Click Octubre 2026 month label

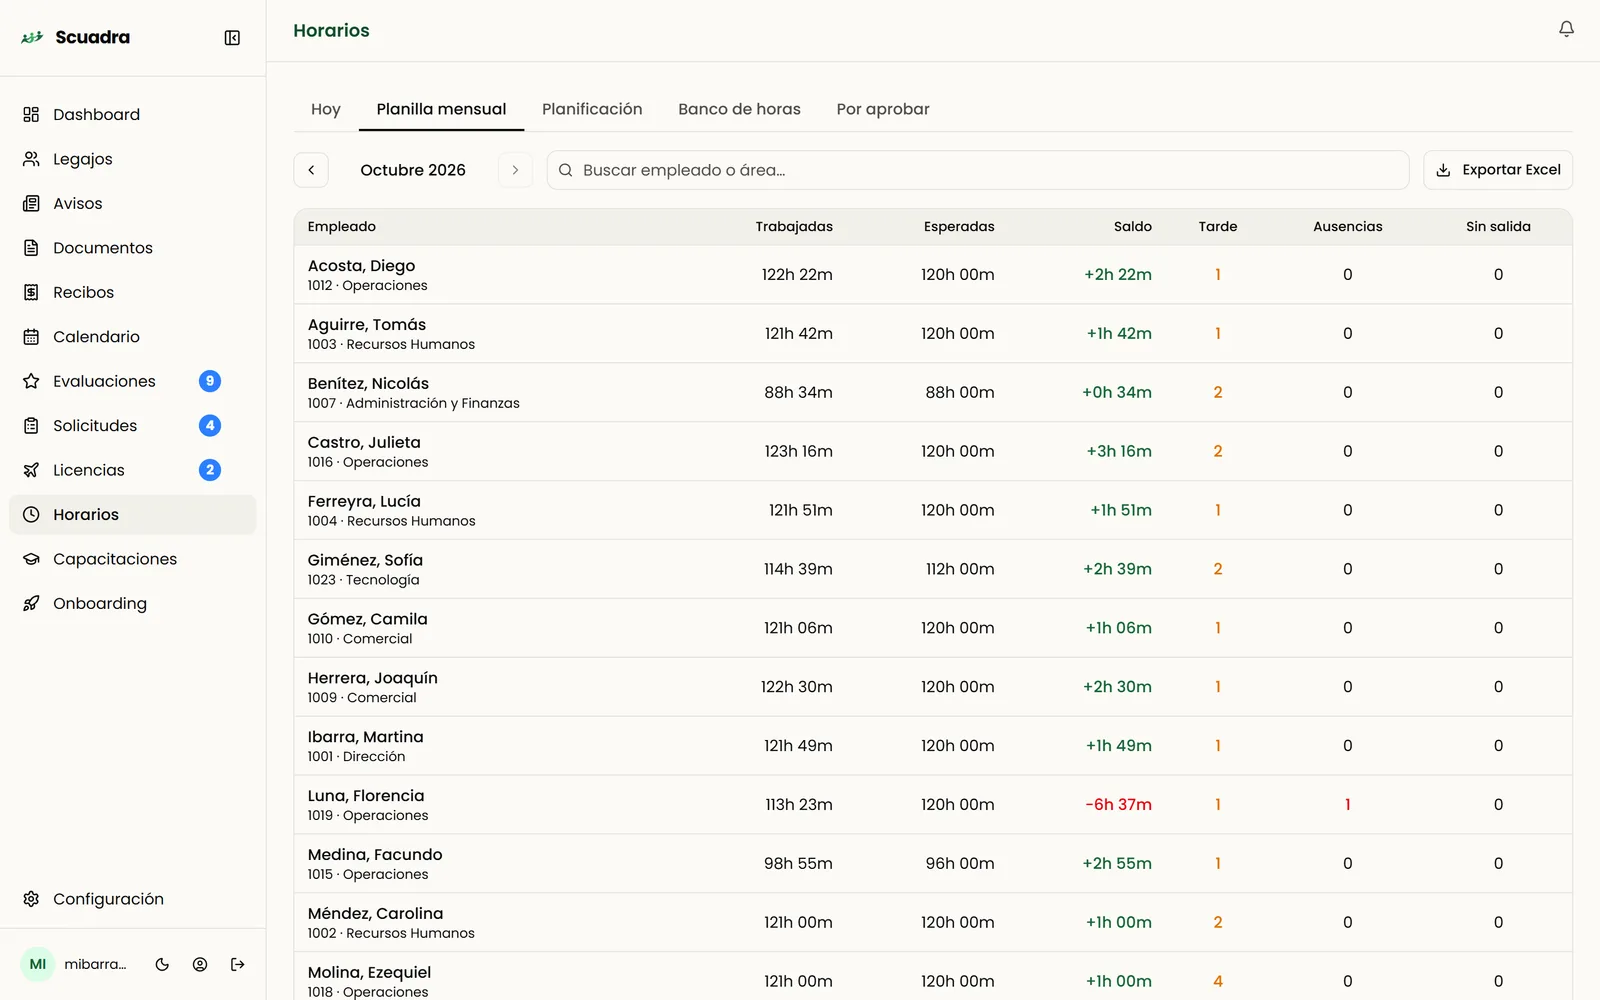413,170
